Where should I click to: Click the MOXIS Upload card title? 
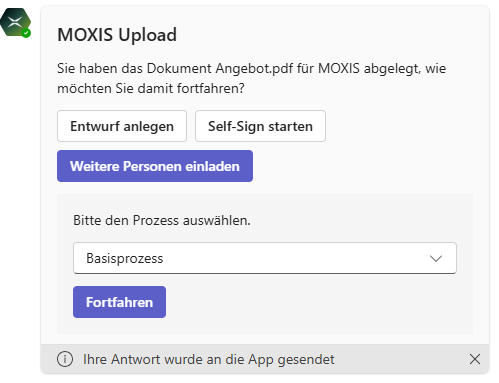(x=117, y=35)
